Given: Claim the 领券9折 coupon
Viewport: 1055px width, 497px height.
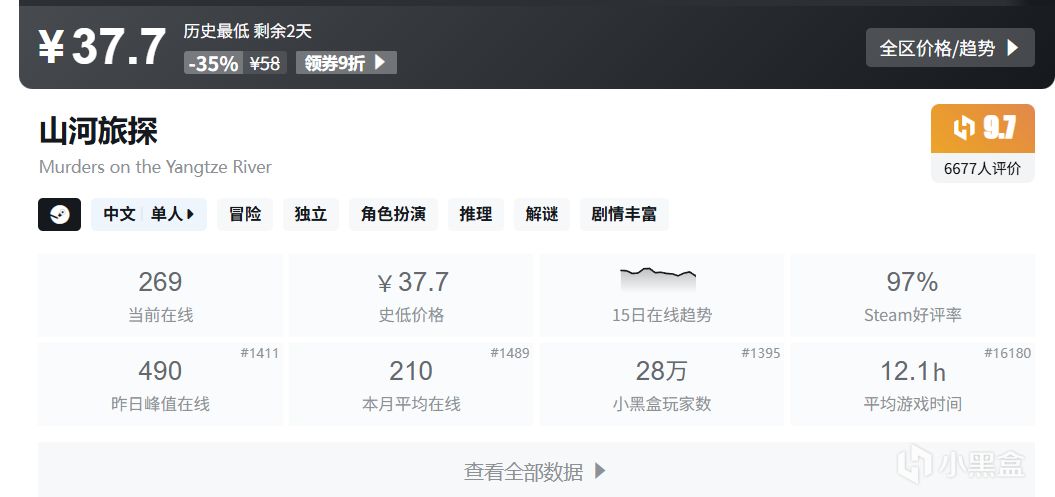Looking at the screenshot, I should click(x=346, y=63).
